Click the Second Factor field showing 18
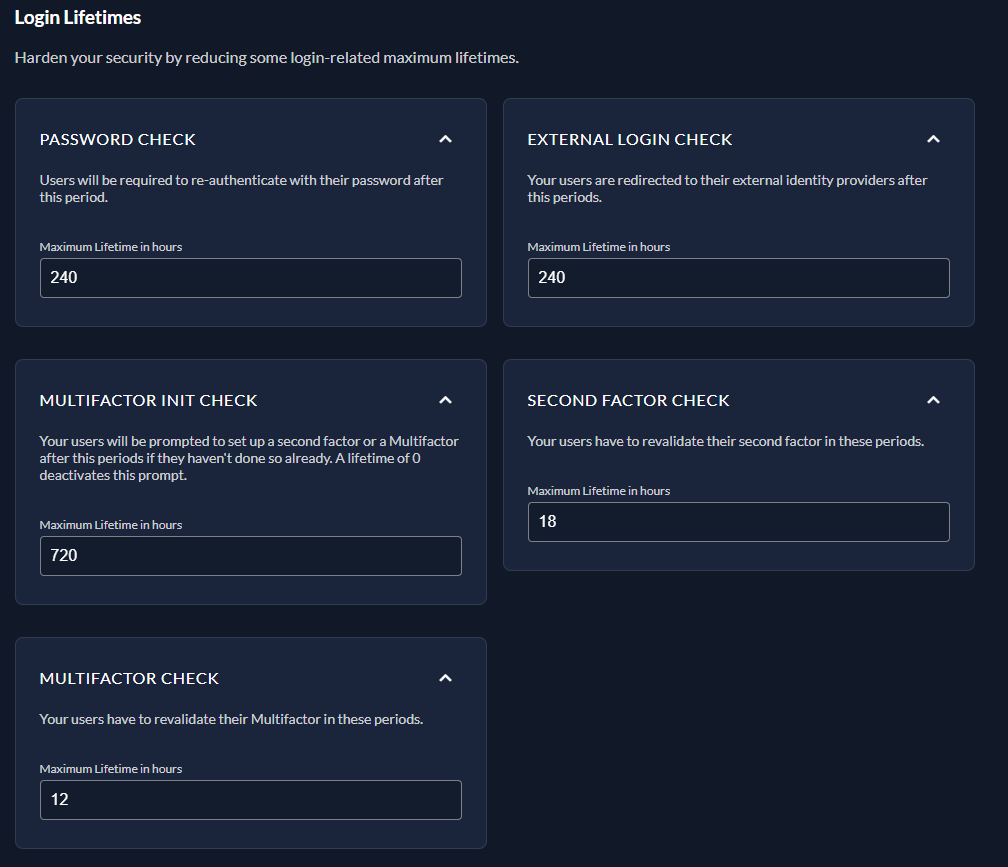The height and width of the screenshot is (867, 1008). (738, 522)
